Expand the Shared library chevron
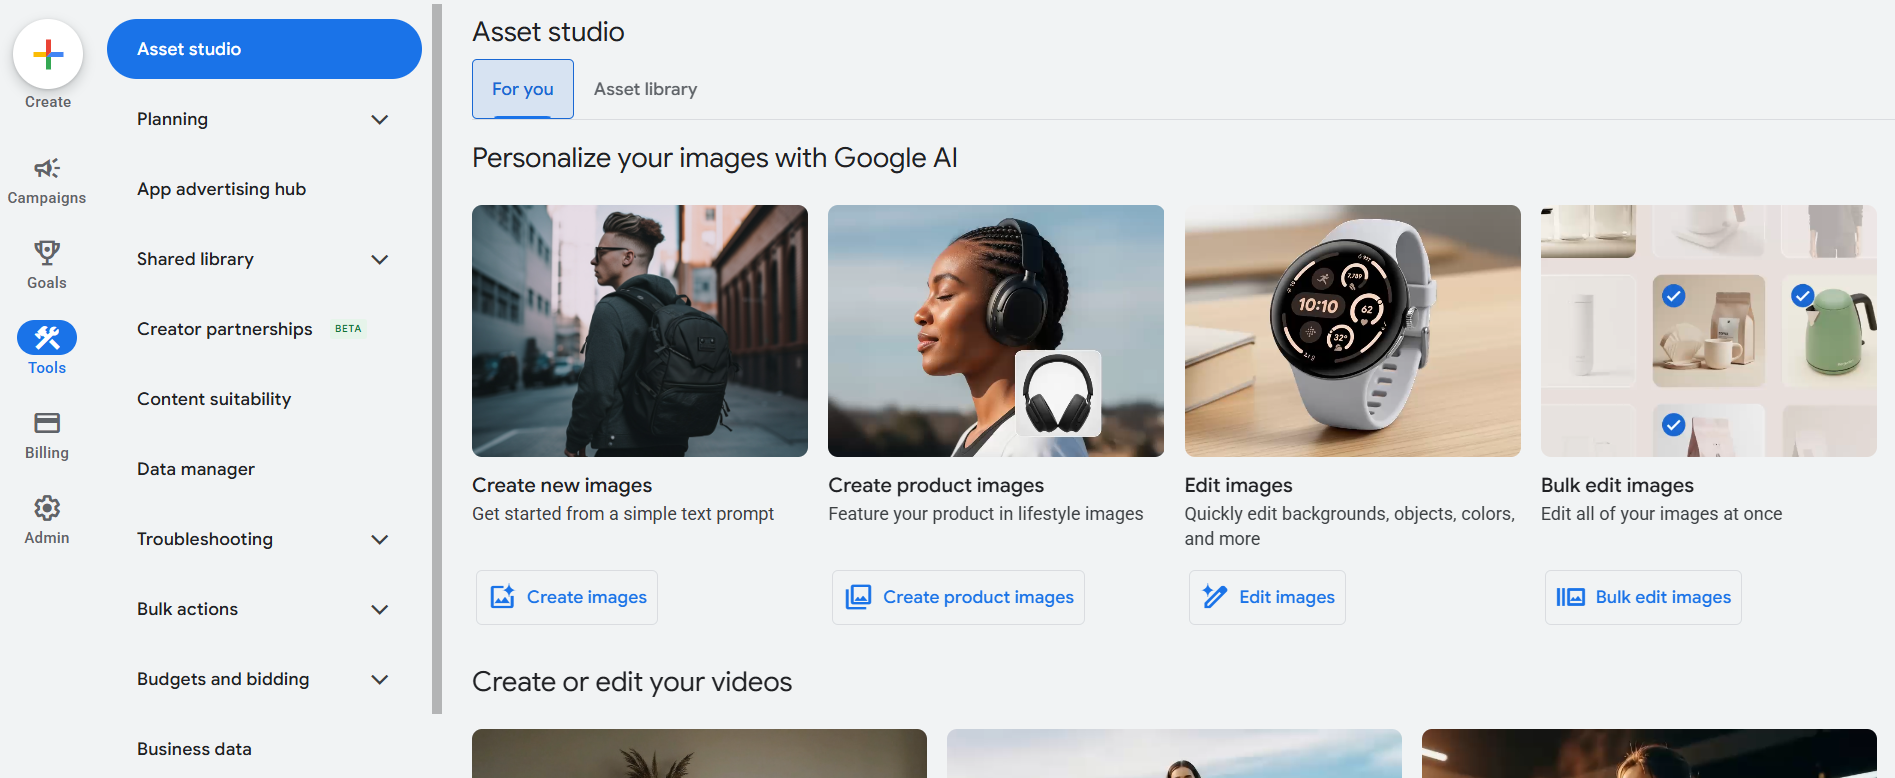 click(x=379, y=260)
